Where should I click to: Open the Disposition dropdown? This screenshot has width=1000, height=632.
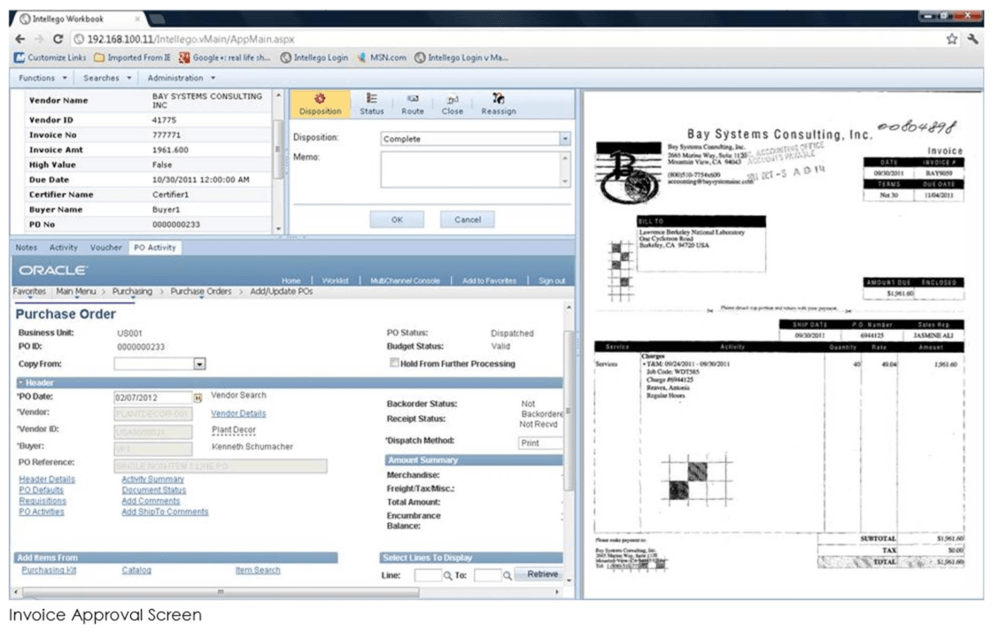coord(564,138)
